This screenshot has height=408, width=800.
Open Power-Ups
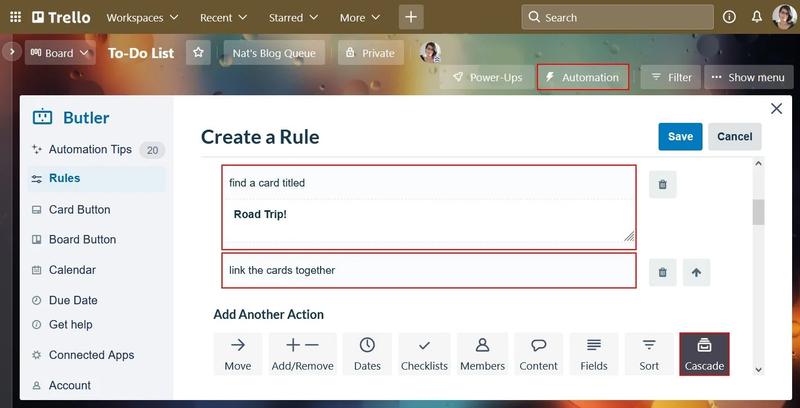click(487, 78)
